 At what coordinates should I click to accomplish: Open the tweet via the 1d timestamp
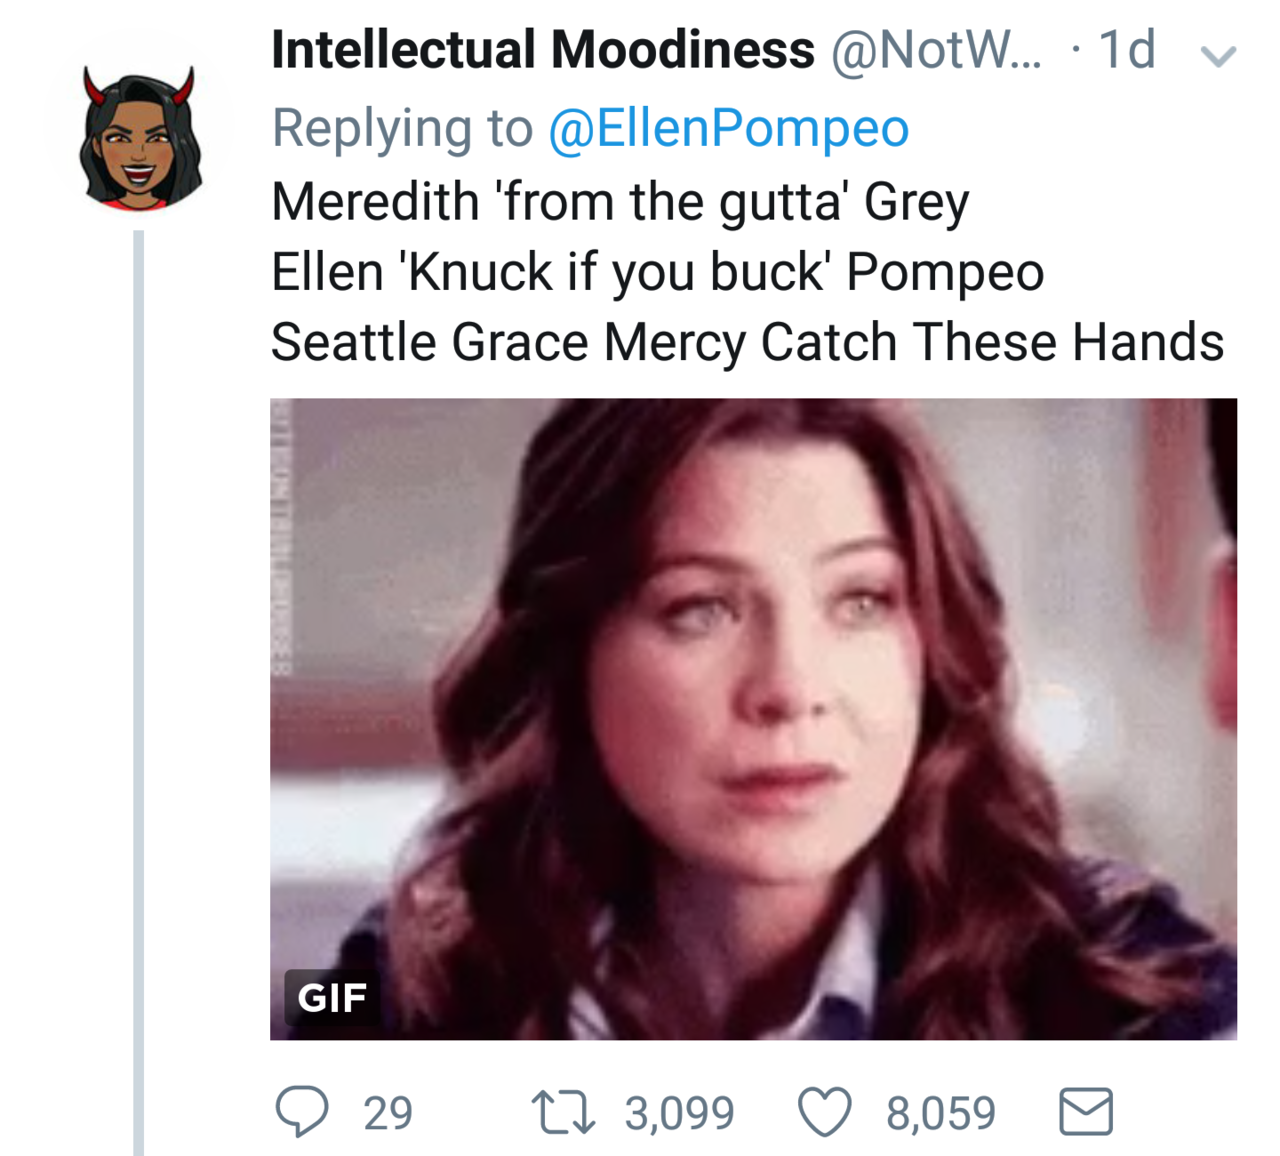point(1127,50)
